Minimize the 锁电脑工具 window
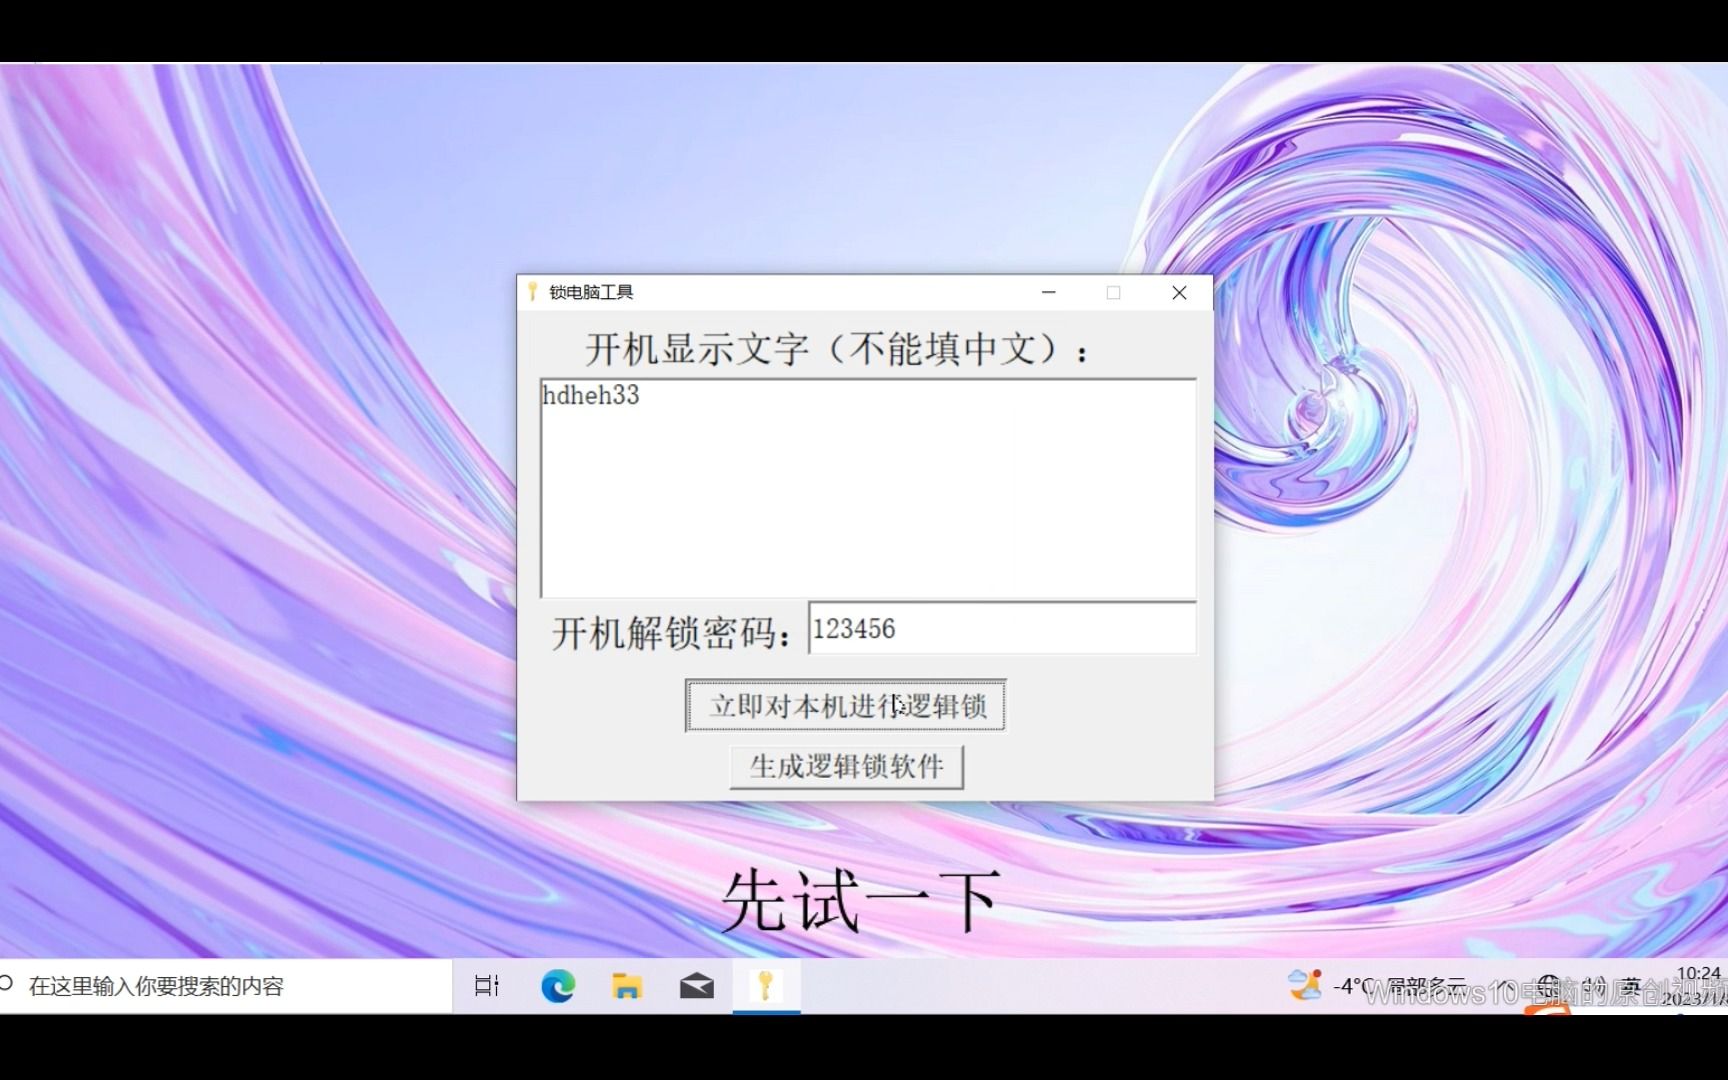The width and height of the screenshot is (1728, 1080). tap(1048, 292)
